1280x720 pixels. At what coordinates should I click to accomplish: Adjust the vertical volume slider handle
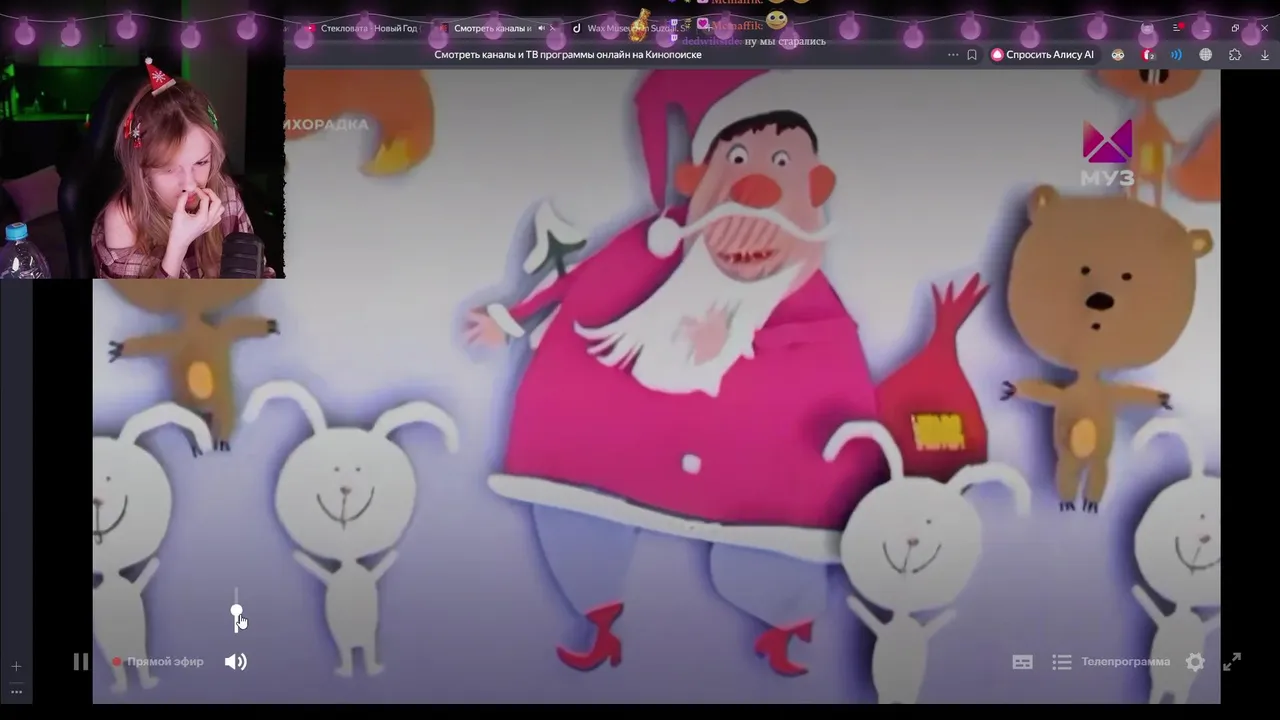(x=236, y=610)
